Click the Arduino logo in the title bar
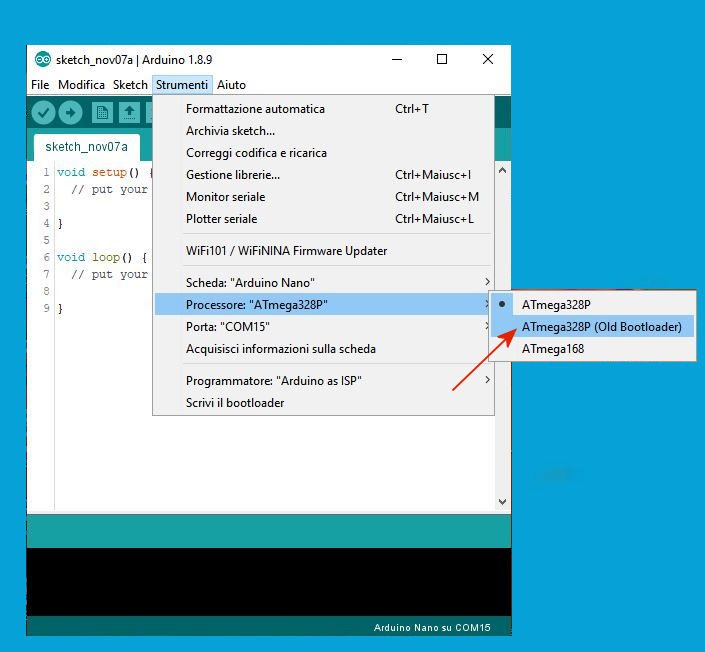Image resolution: width=705 pixels, height=652 pixels. pos(42,60)
